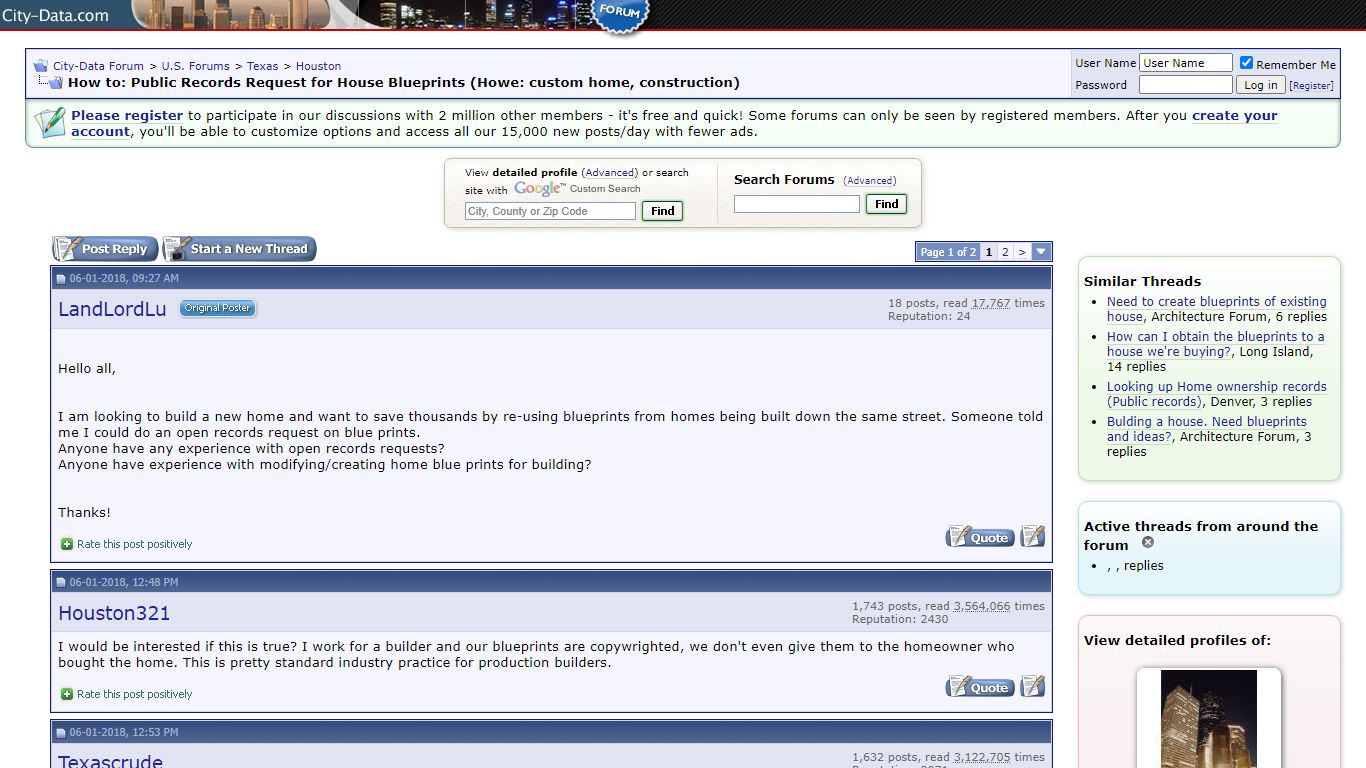Open the Register link beside Log in
This screenshot has height=768, width=1366.
1311,86
